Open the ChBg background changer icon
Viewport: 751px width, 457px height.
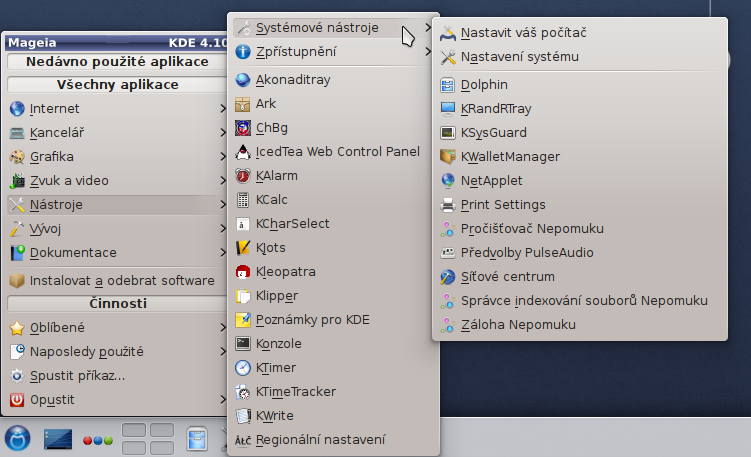tap(243, 128)
